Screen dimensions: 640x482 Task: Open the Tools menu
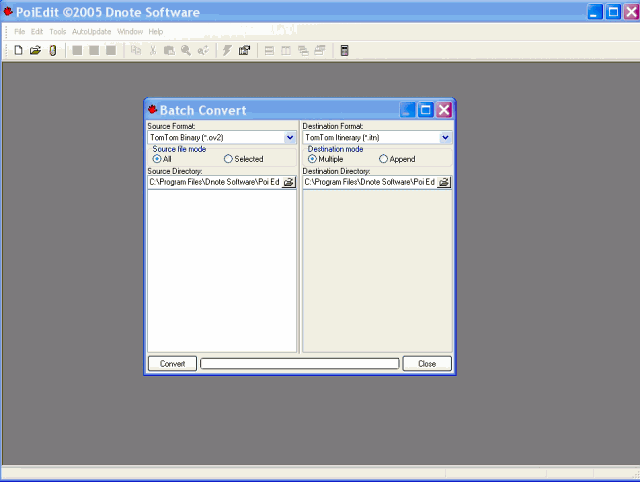(x=58, y=31)
